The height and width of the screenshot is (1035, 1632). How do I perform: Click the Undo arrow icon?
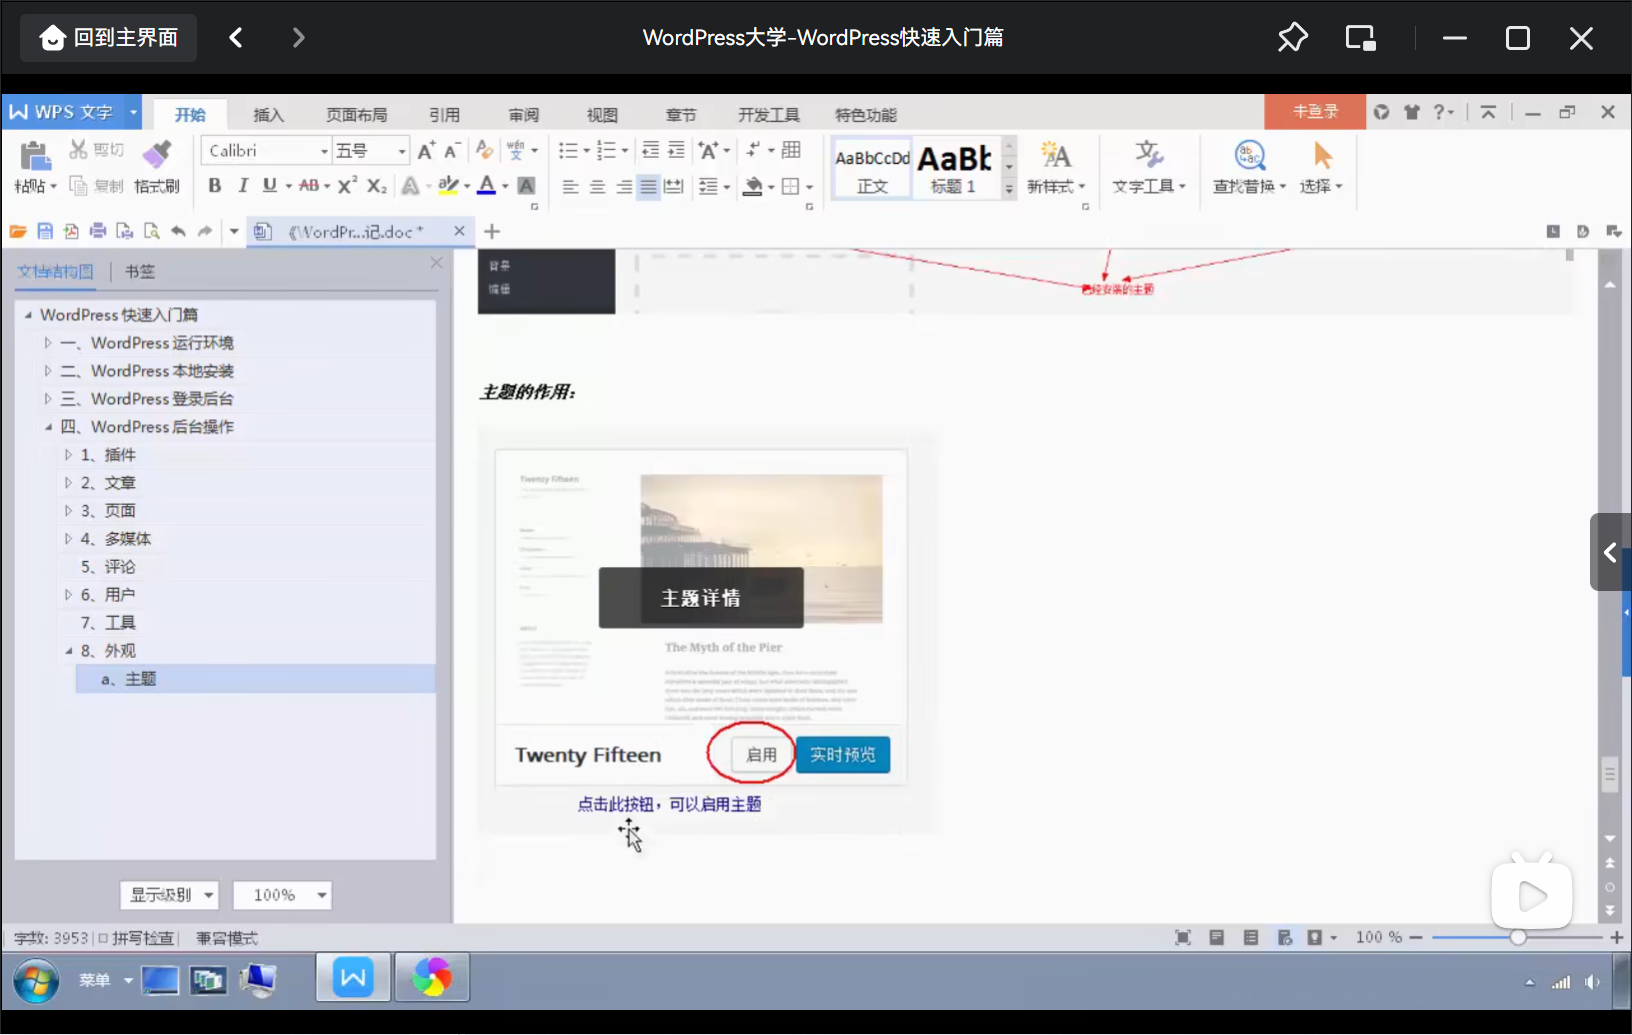(x=178, y=232)
